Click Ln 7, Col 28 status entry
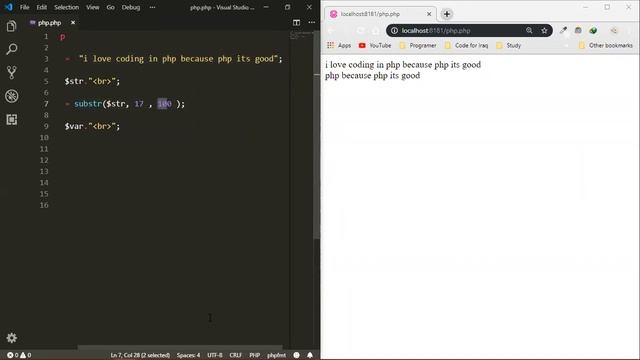This screenshot has height=360, width=640. point(140,355)
